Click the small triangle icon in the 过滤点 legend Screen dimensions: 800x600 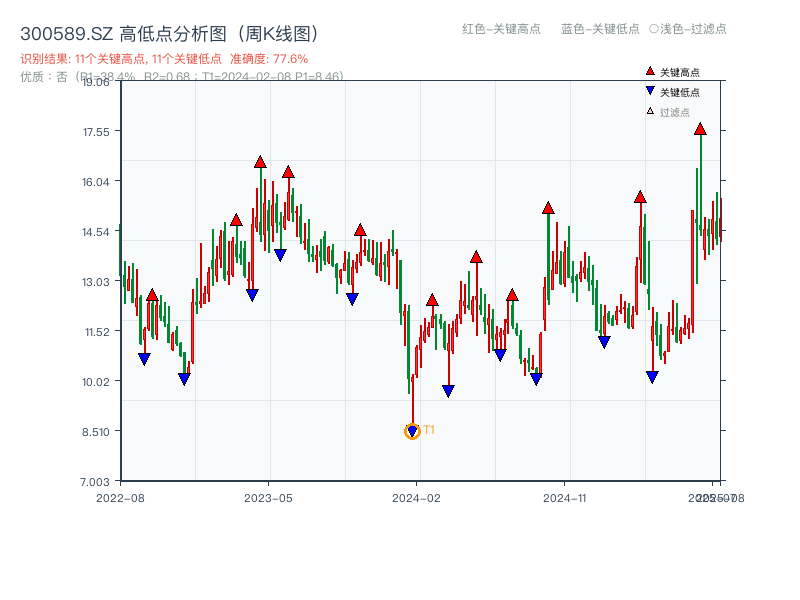point(650,111)
